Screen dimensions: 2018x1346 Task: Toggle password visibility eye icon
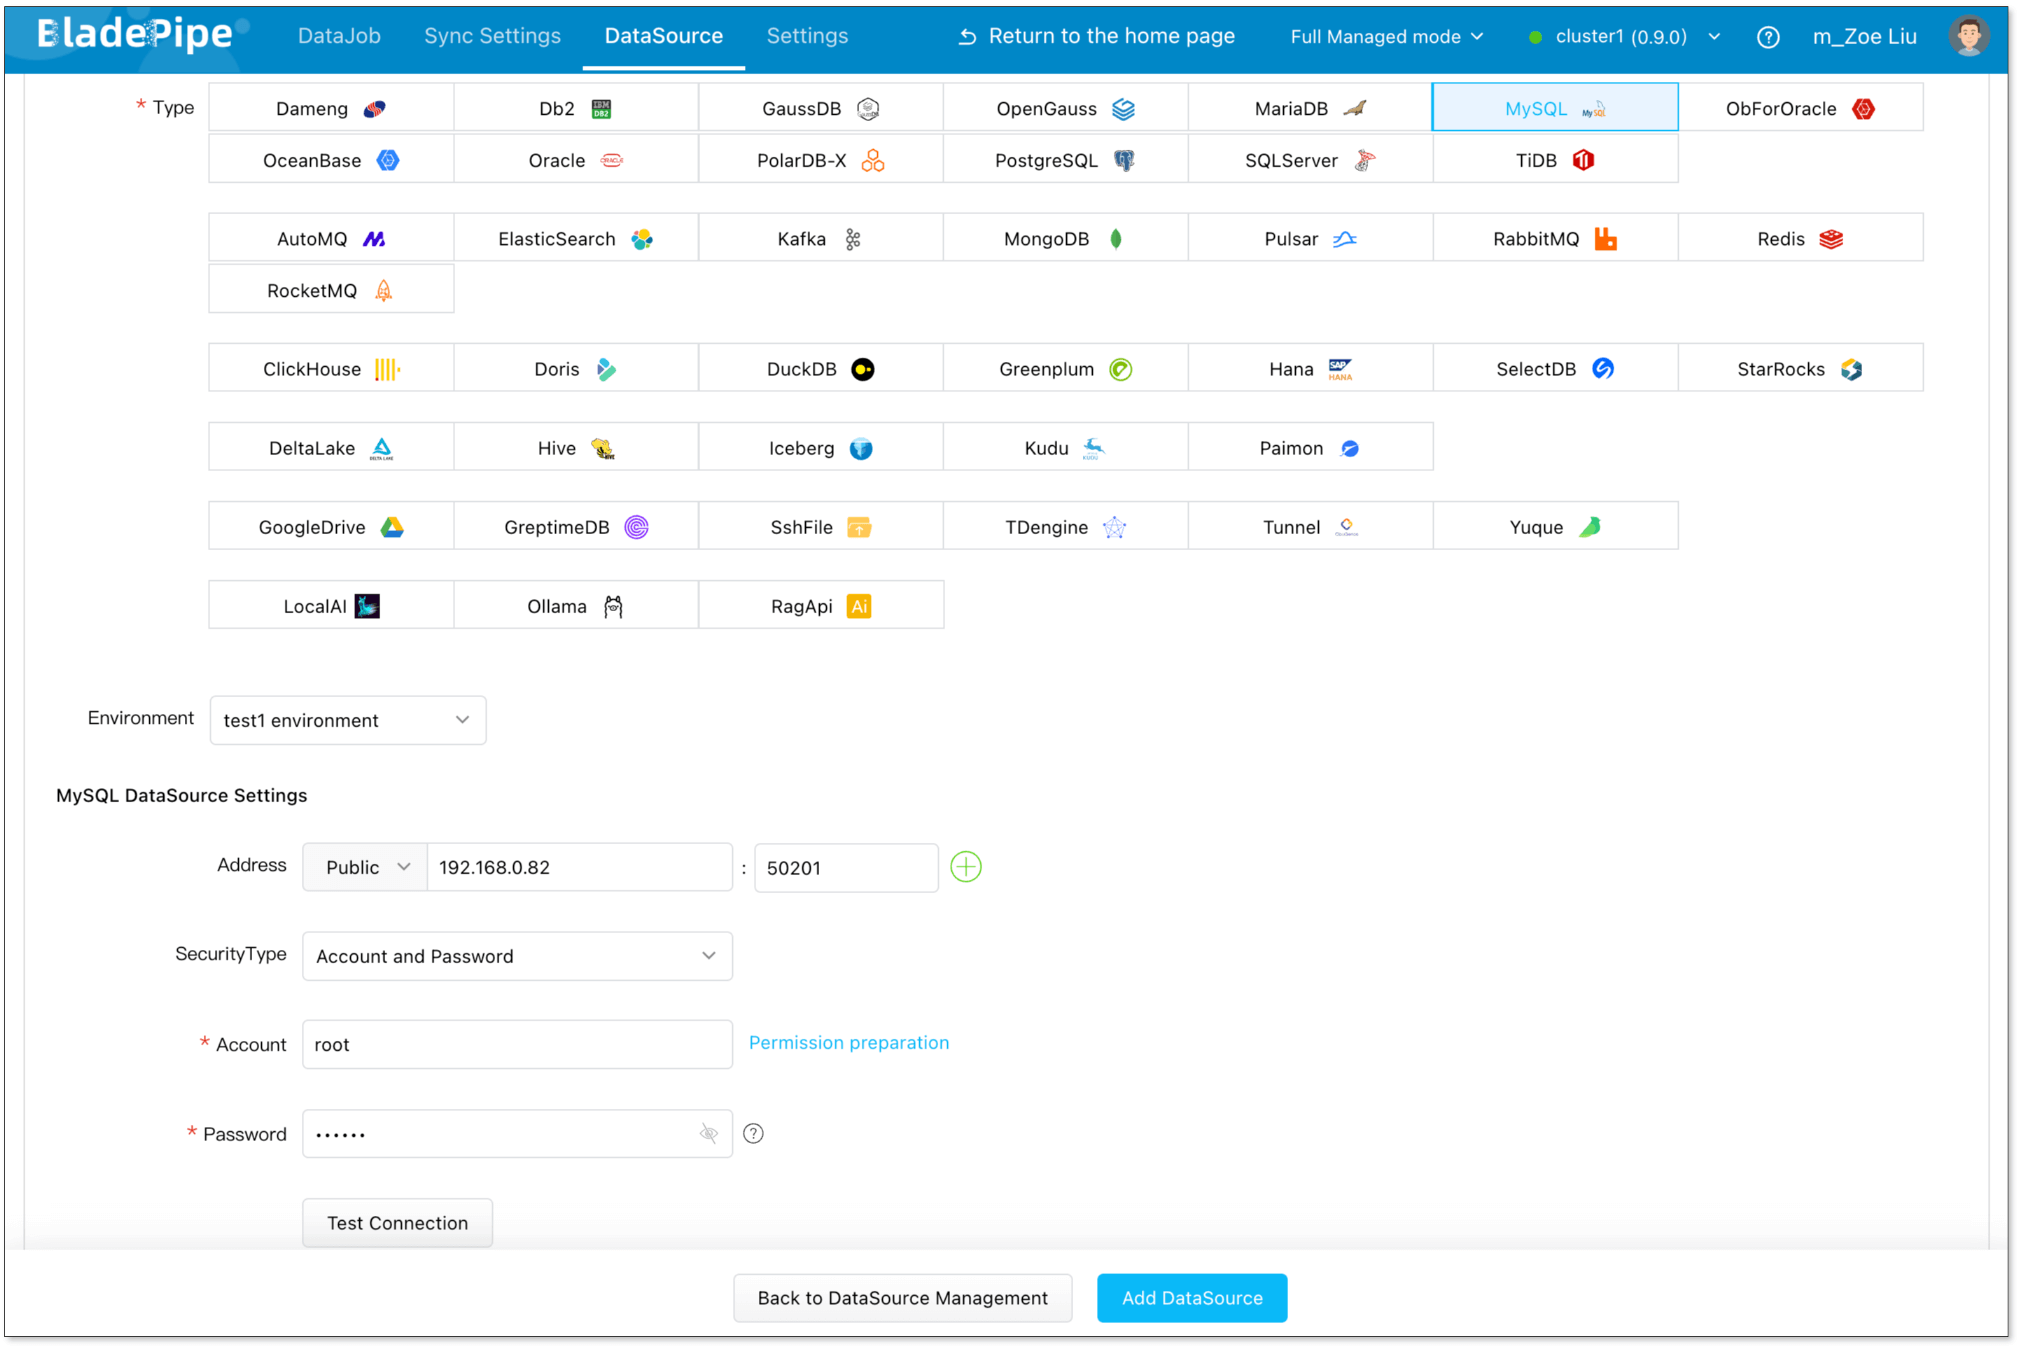tap(708, 1133)
